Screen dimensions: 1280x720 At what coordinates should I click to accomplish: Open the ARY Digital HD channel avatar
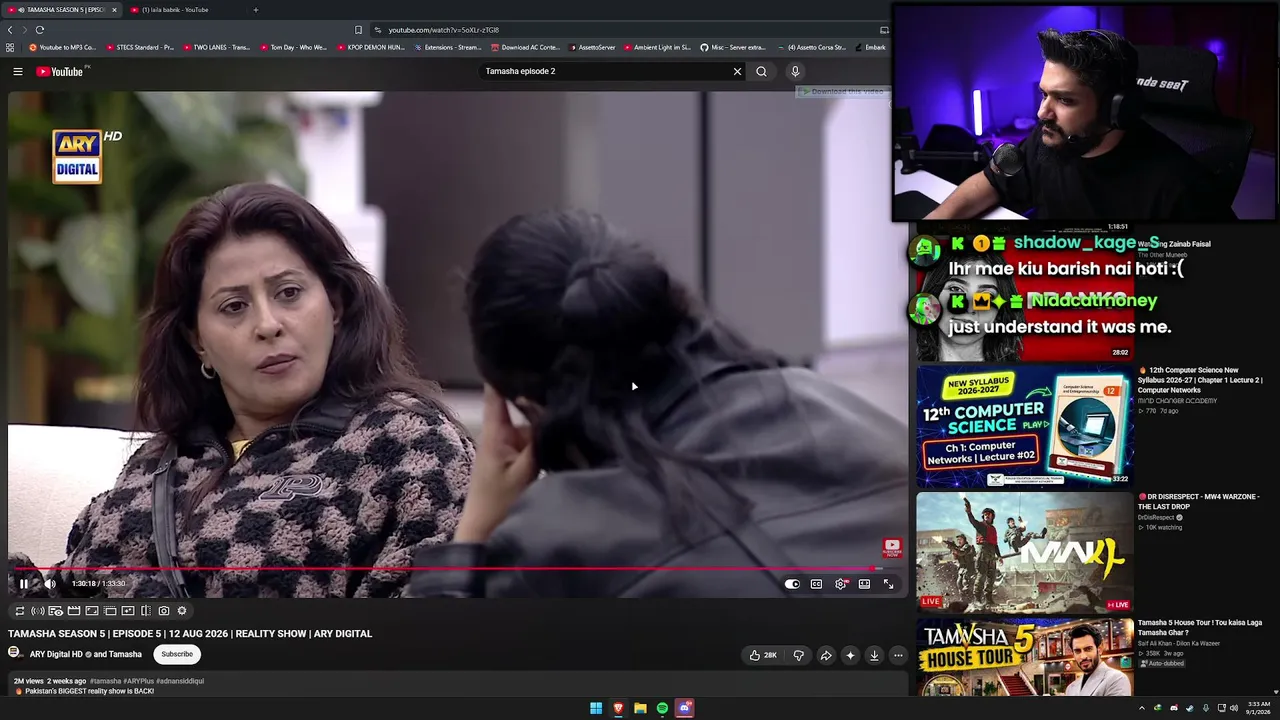pyautogui.click(x=15, y=653)
